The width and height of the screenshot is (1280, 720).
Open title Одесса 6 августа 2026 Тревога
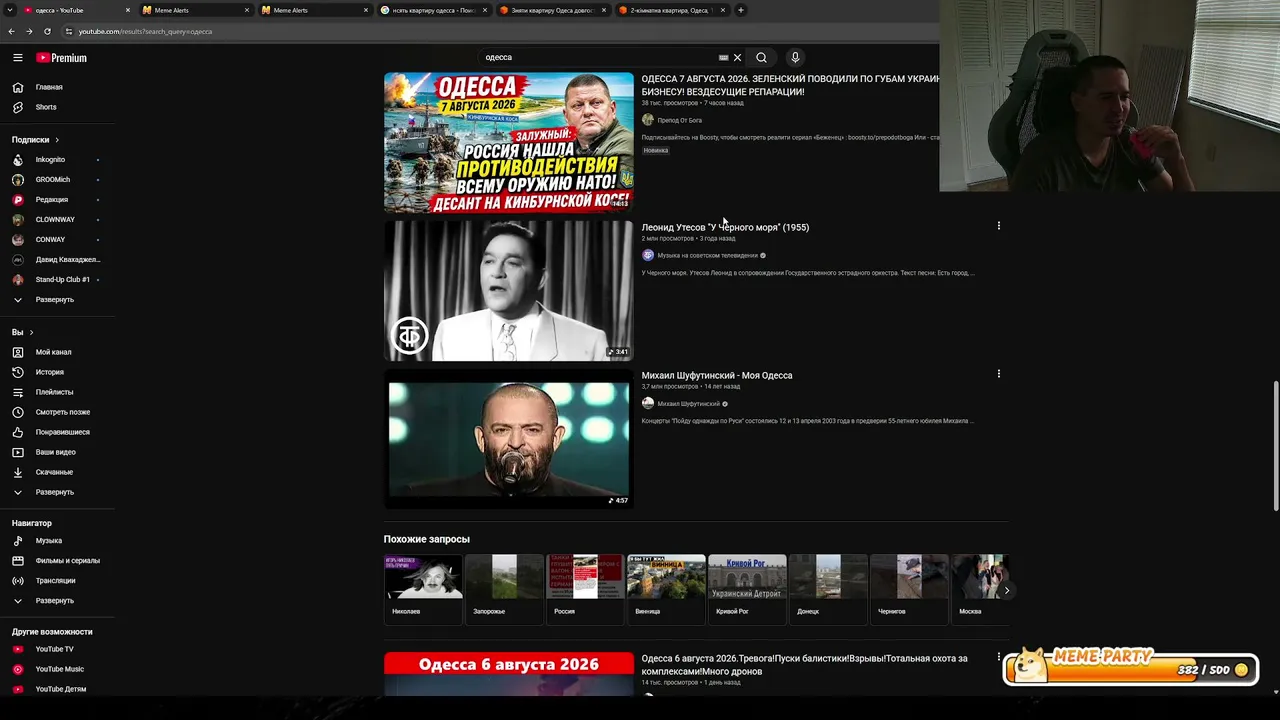[805, 665]
